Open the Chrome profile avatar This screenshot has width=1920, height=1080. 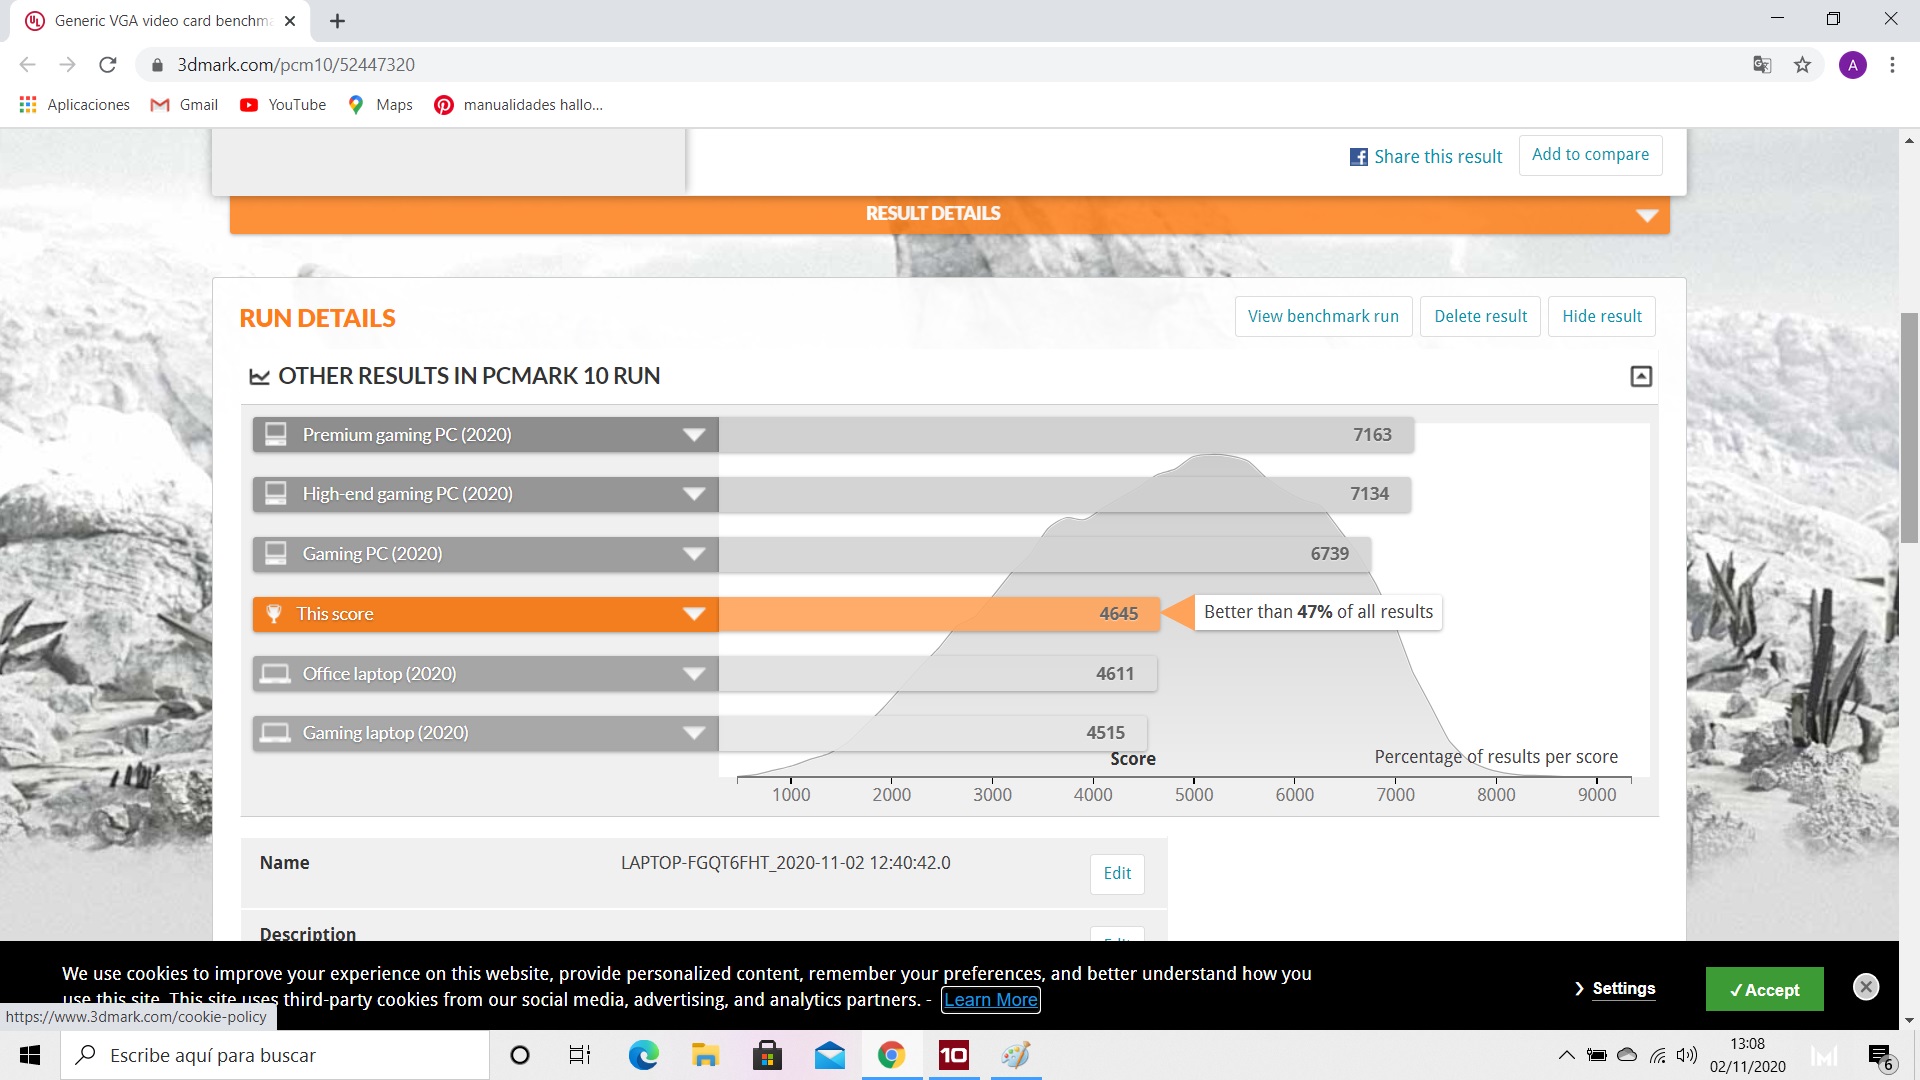[1852, 65]
